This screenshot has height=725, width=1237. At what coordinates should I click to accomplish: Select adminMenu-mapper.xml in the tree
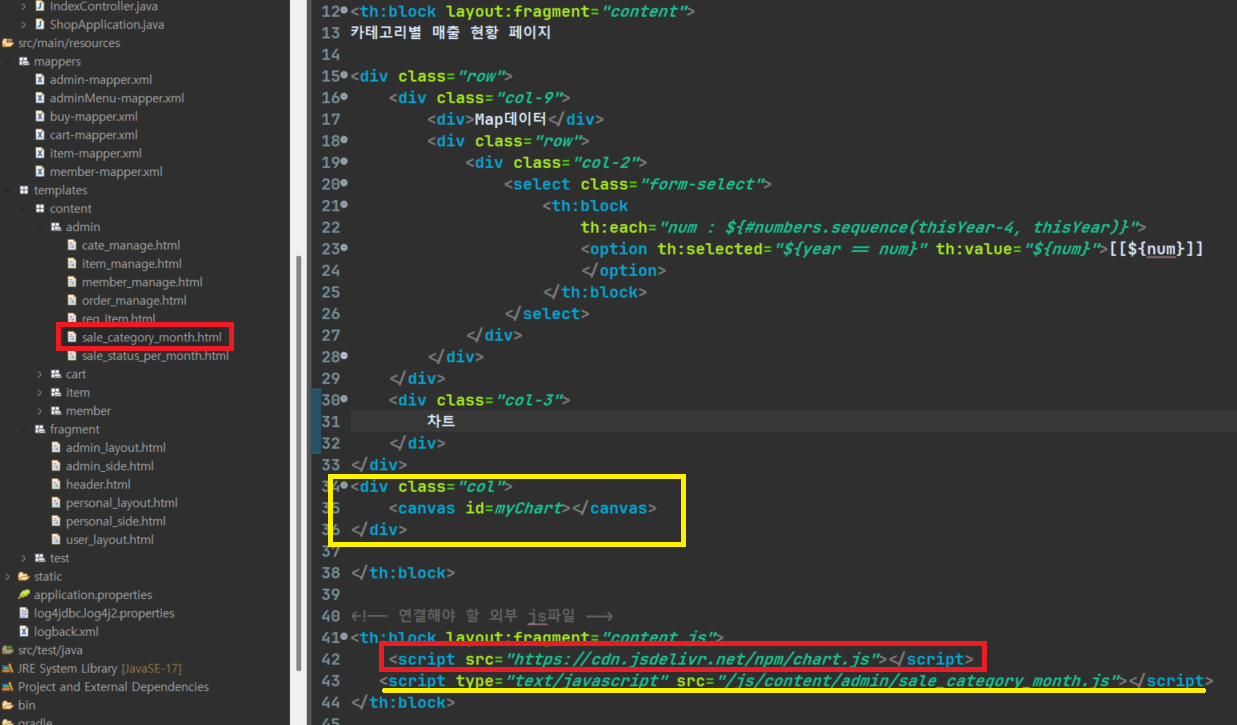[117, 98]
